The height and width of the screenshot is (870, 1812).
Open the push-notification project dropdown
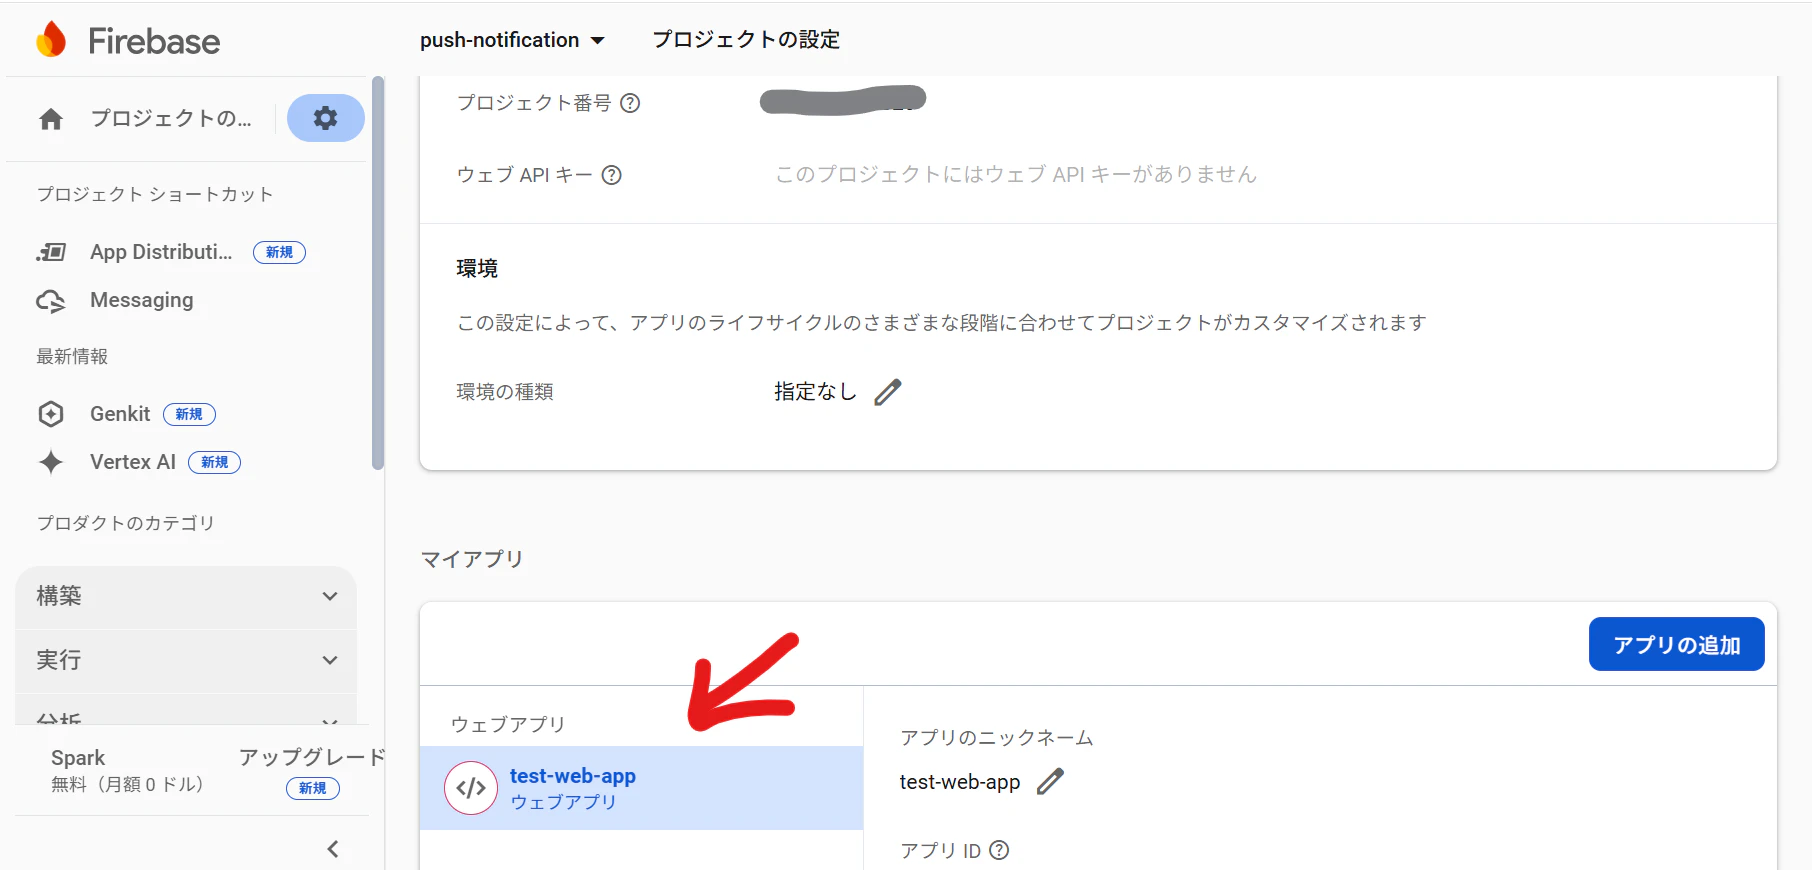point(513,40)
